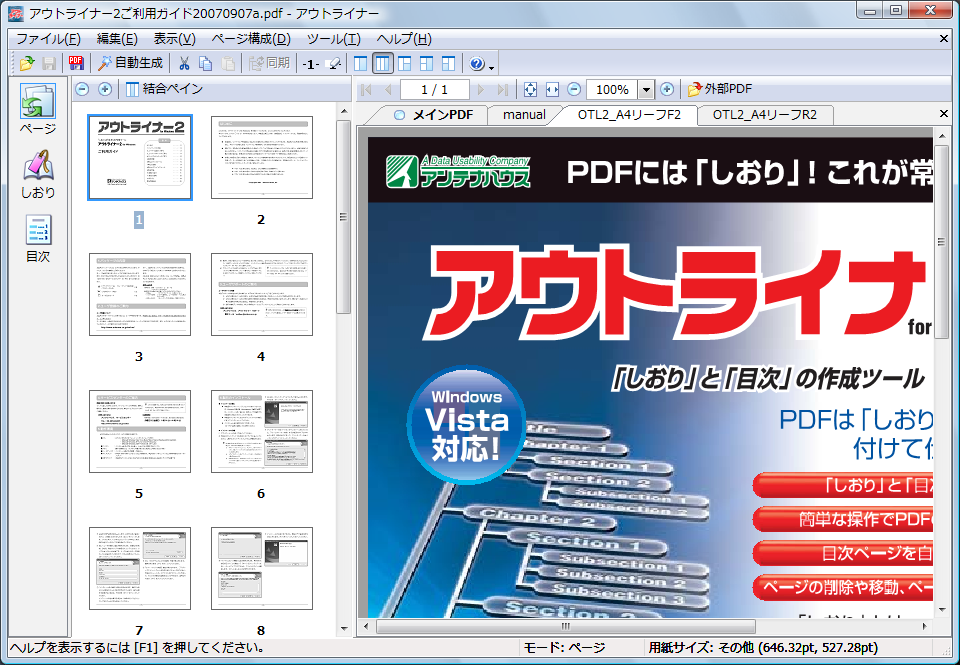Click the thumbnail pane vertical scrollbar handle
The height and width of the screenshot is (665, 960).
click(x=343, y=217)
